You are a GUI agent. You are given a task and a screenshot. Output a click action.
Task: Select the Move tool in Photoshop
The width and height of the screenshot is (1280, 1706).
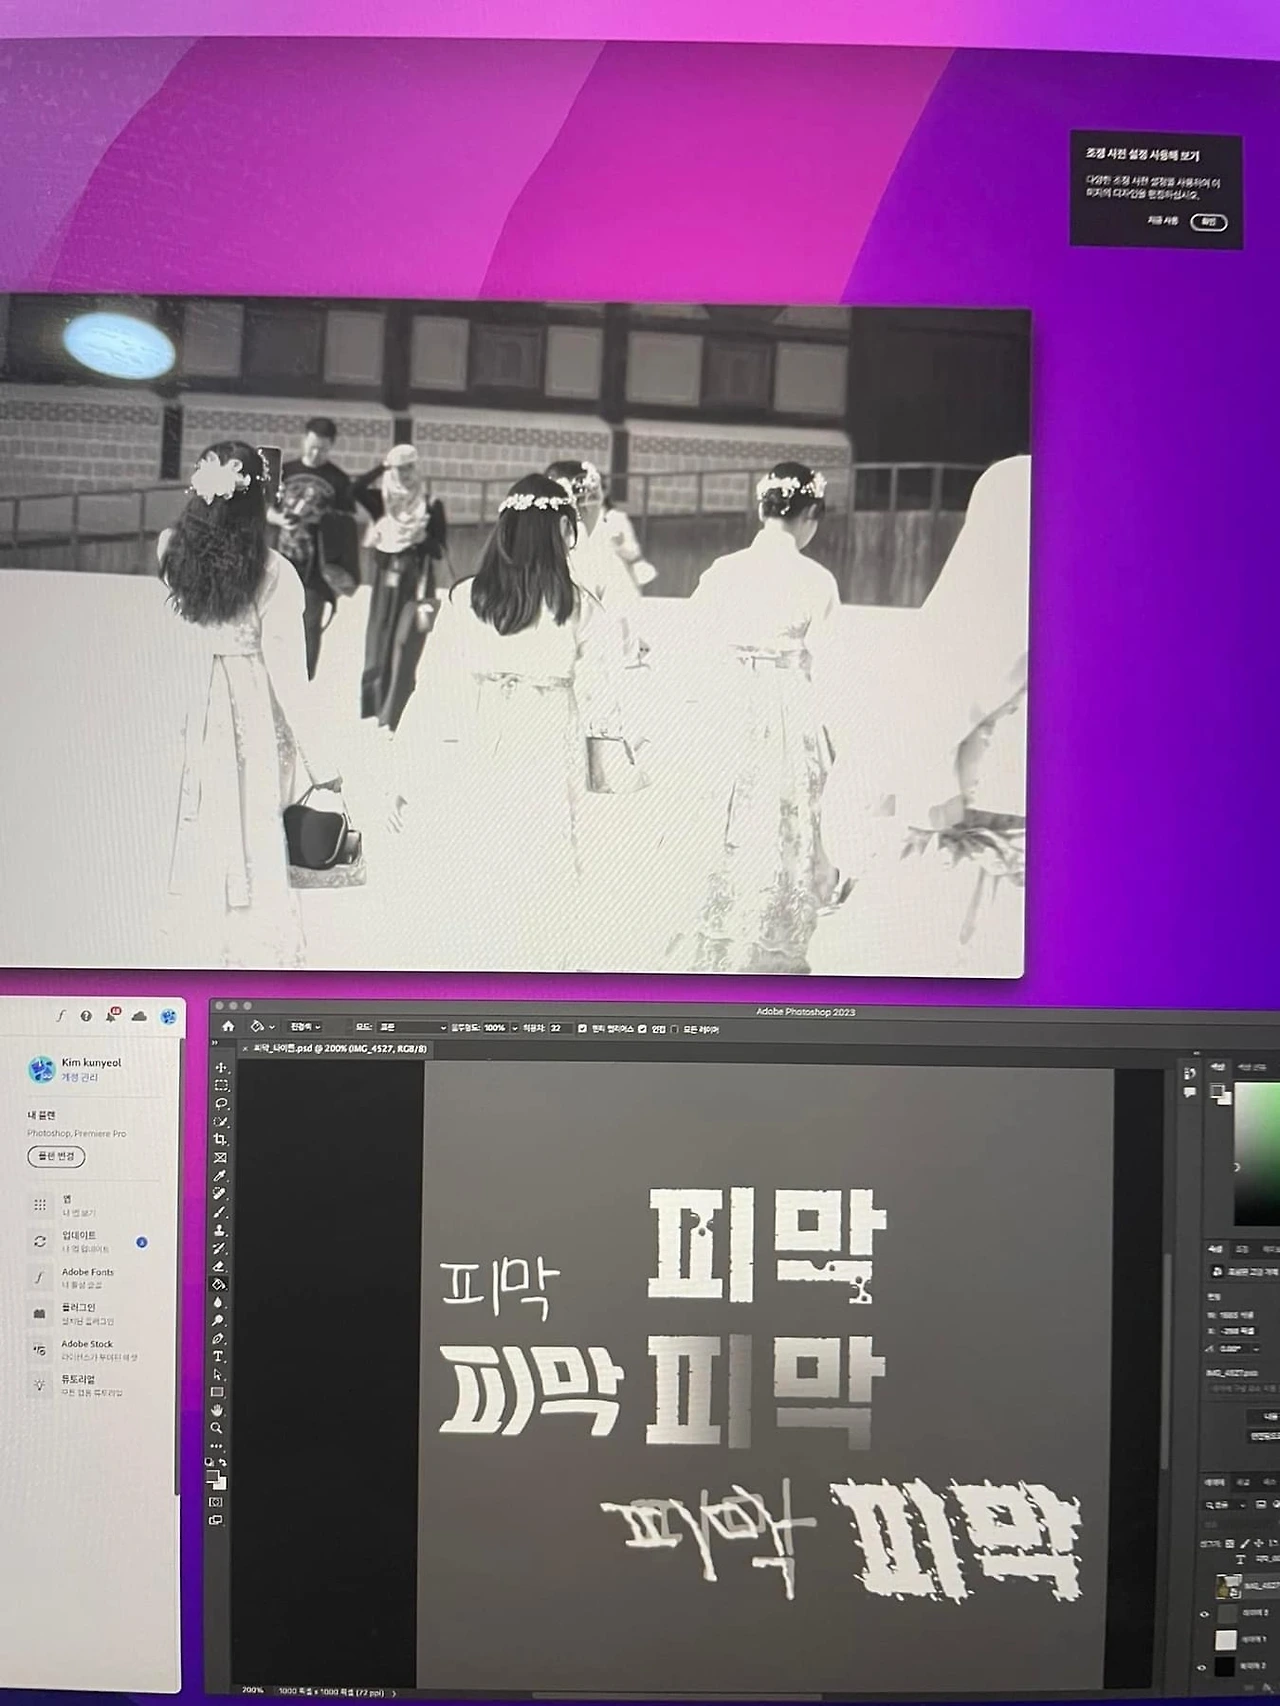pos(221,1068)
